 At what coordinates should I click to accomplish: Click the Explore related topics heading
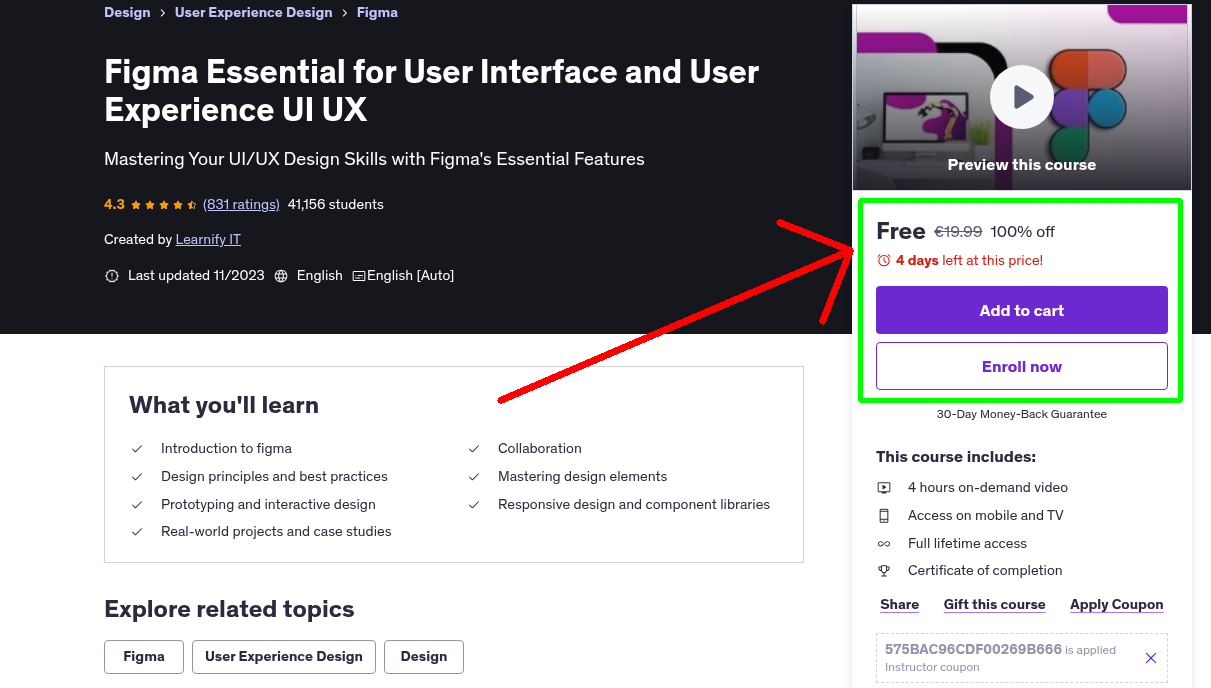pyautogui.click(x=229, y=609)
